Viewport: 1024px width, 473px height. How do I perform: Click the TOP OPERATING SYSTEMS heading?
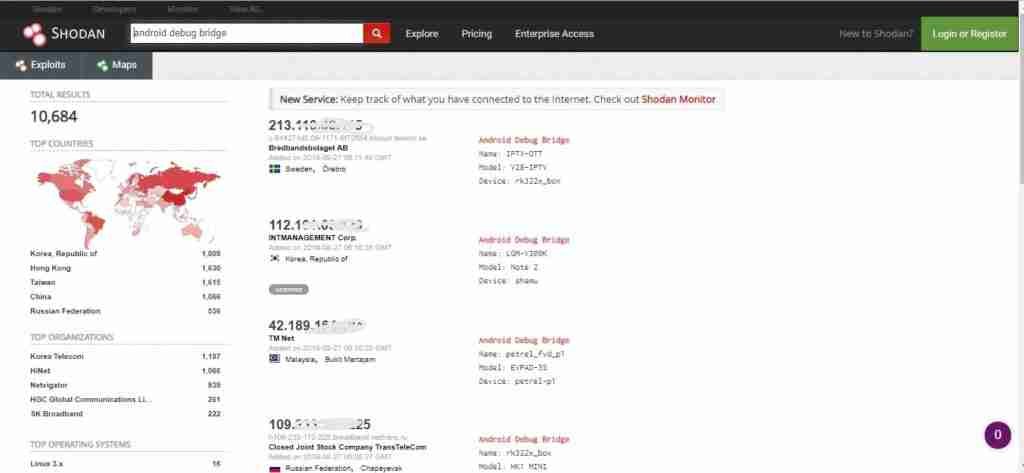tap(80, 444)
